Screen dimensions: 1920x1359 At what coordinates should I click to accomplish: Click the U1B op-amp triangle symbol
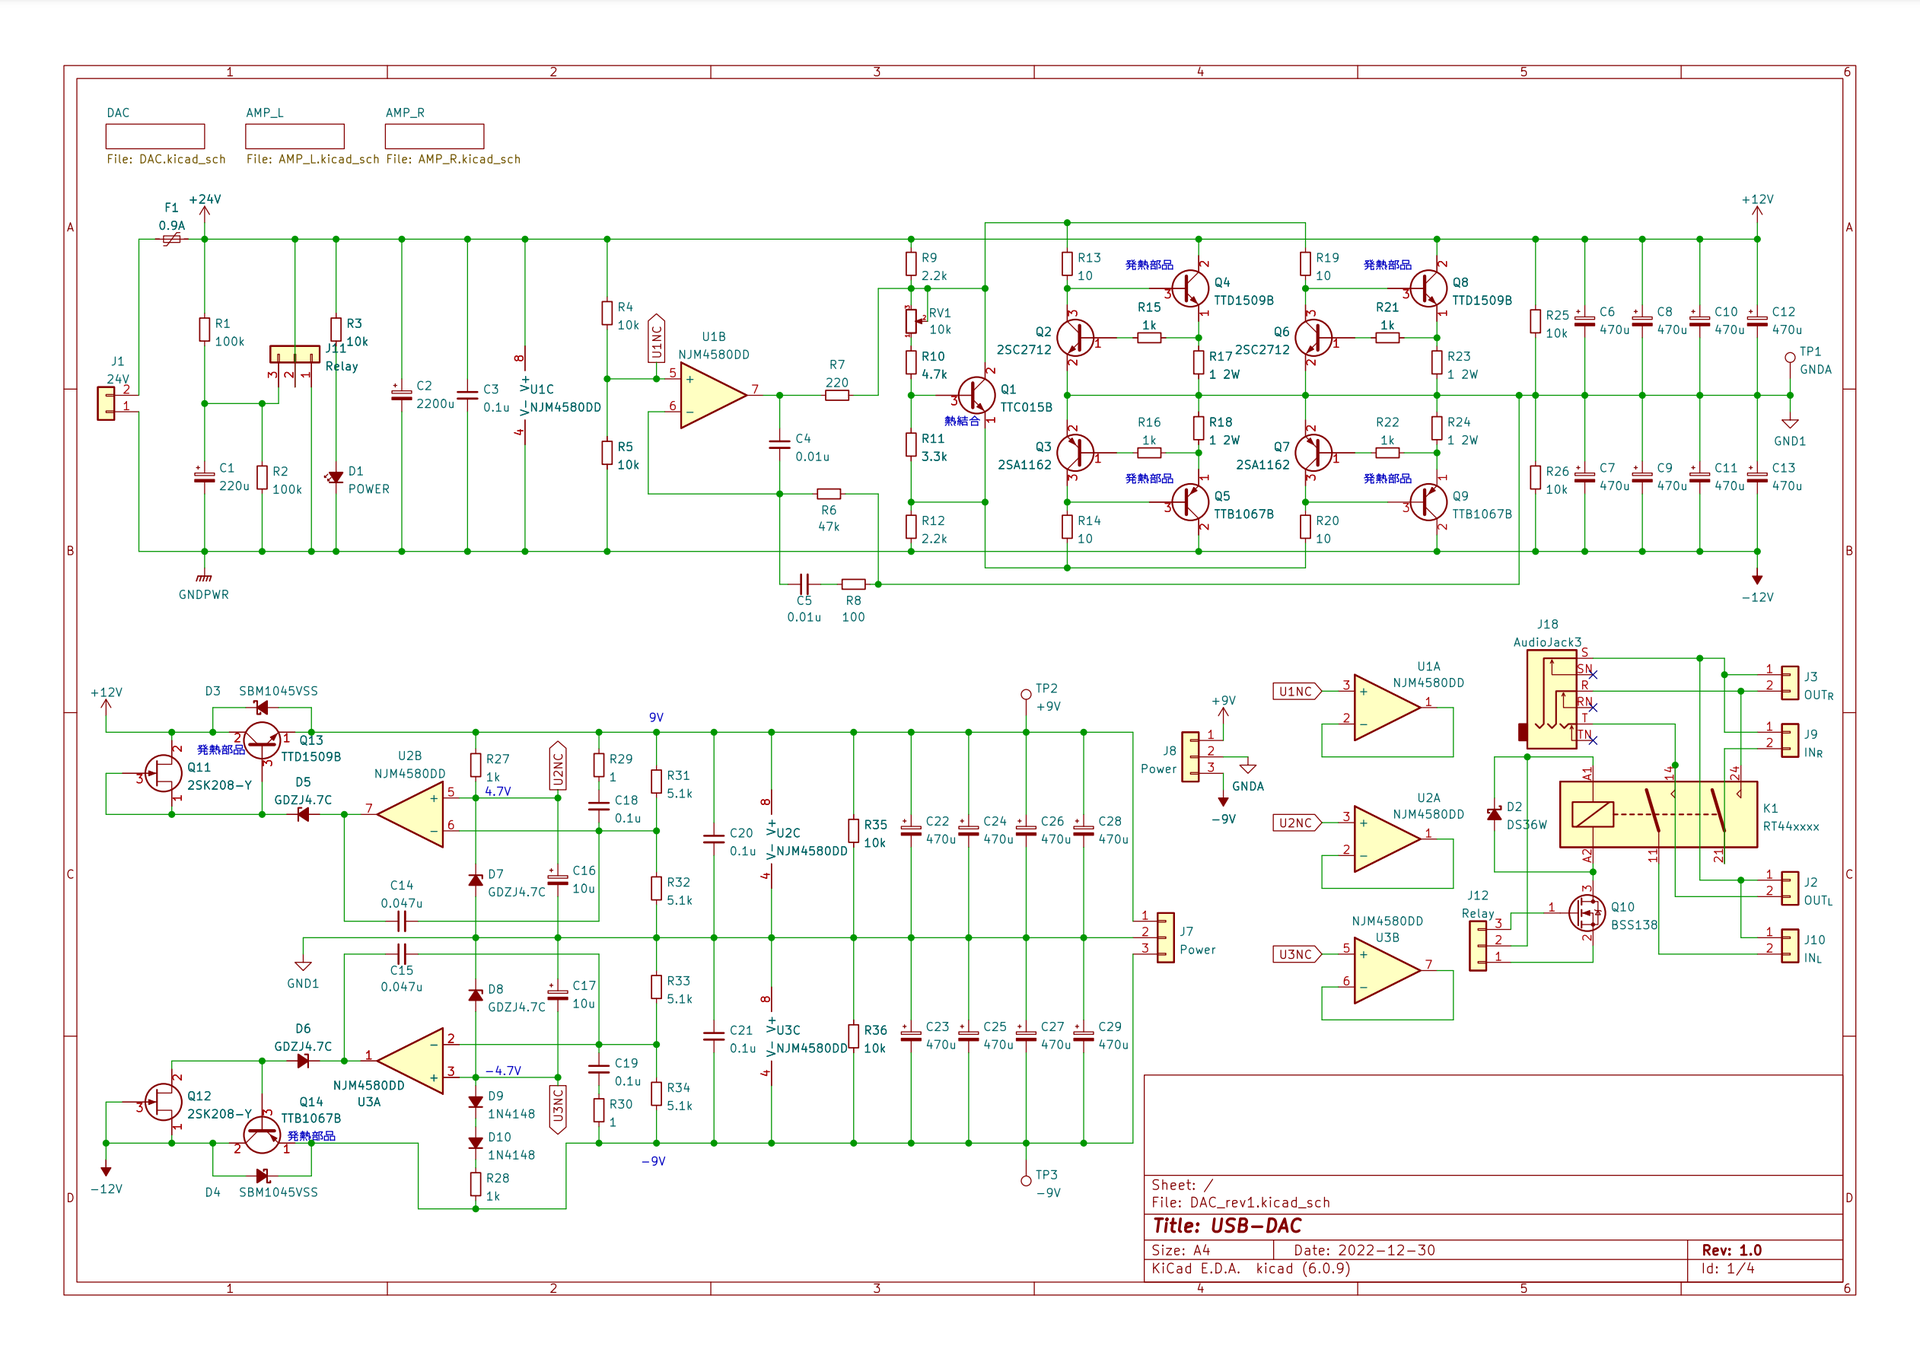(x=713, y=396)
